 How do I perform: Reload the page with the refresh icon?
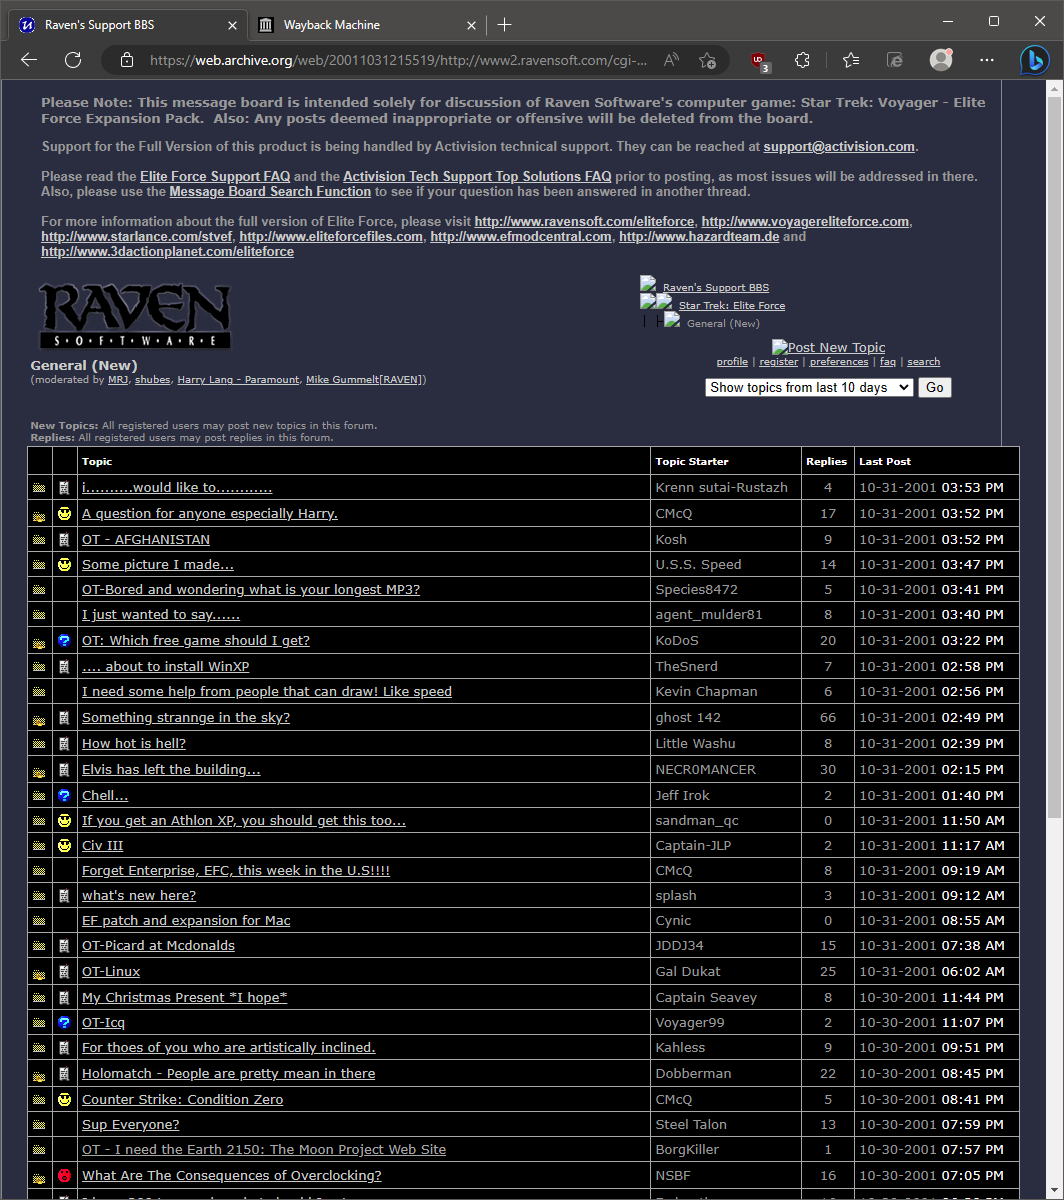pyautogui.click(x=73, y=60)
